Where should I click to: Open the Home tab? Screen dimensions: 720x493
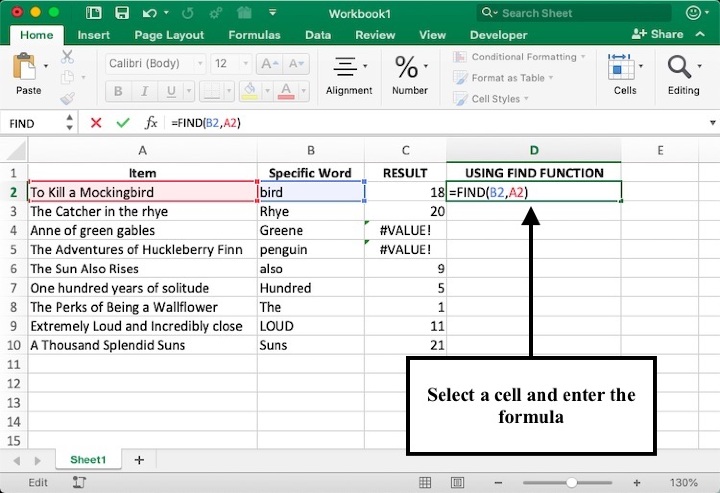point(37,35)
